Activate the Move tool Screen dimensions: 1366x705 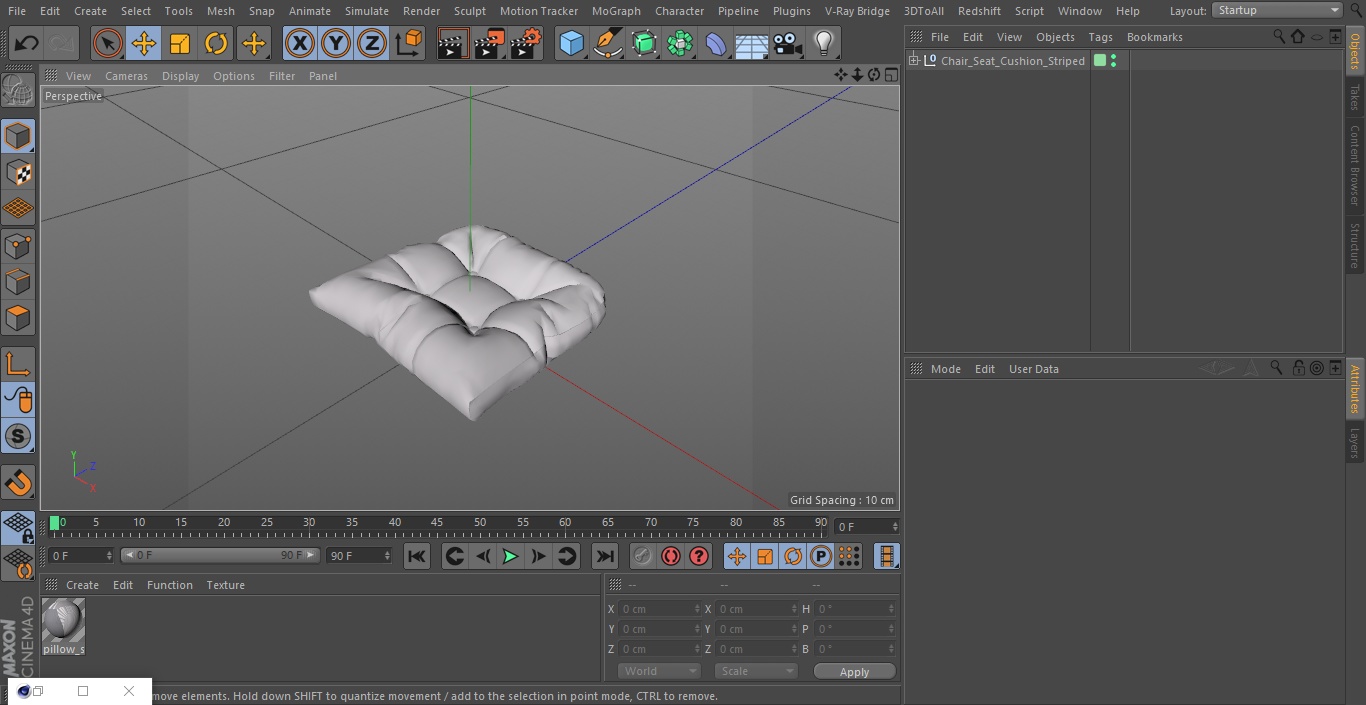point(143,43)
